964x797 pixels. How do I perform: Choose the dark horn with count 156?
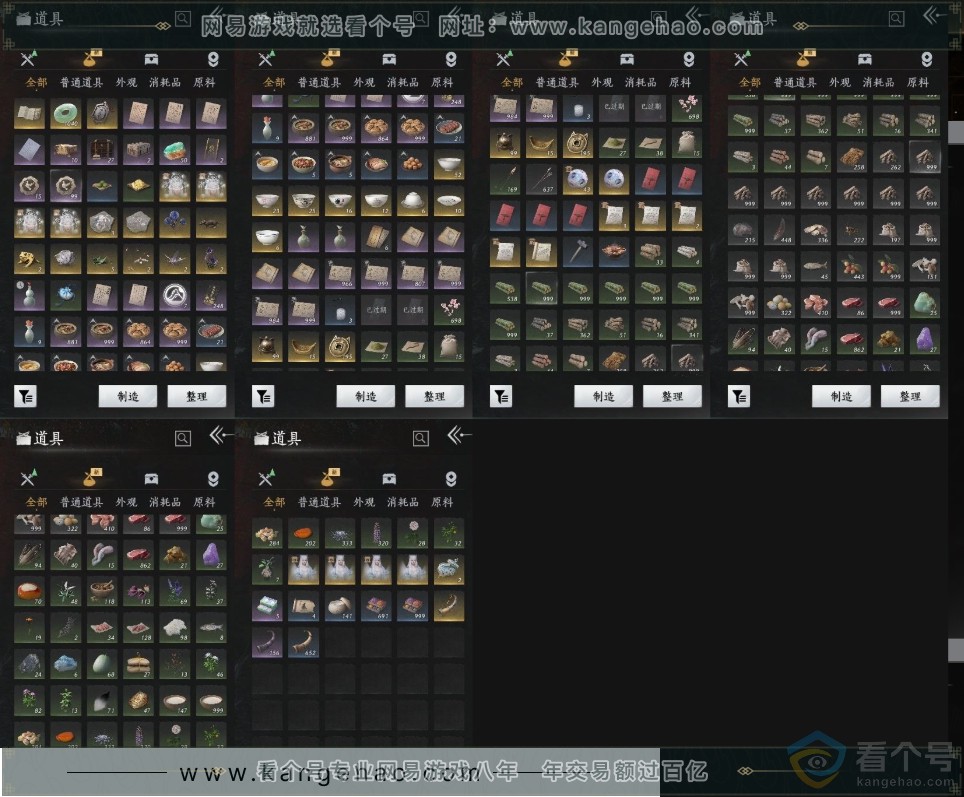(x=267, y=643)
